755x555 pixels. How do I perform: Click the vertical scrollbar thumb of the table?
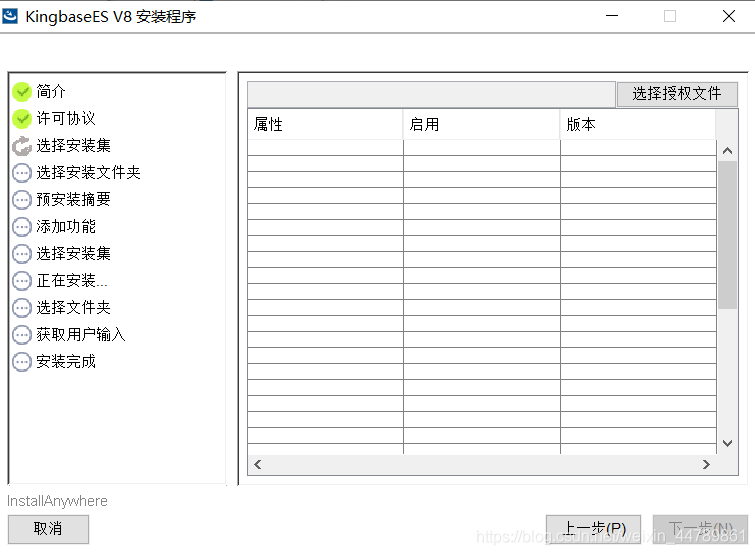(728, 234)
